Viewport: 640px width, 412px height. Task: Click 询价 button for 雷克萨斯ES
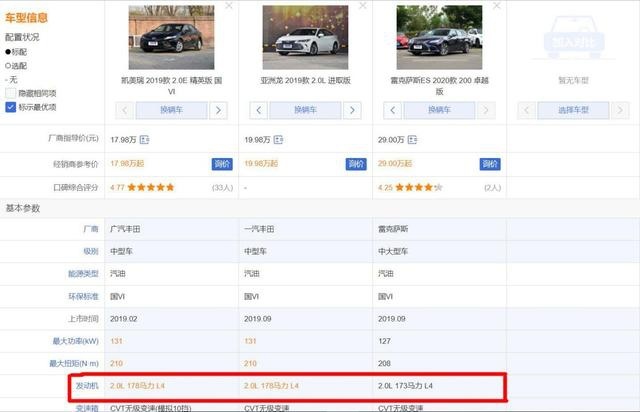490,164
